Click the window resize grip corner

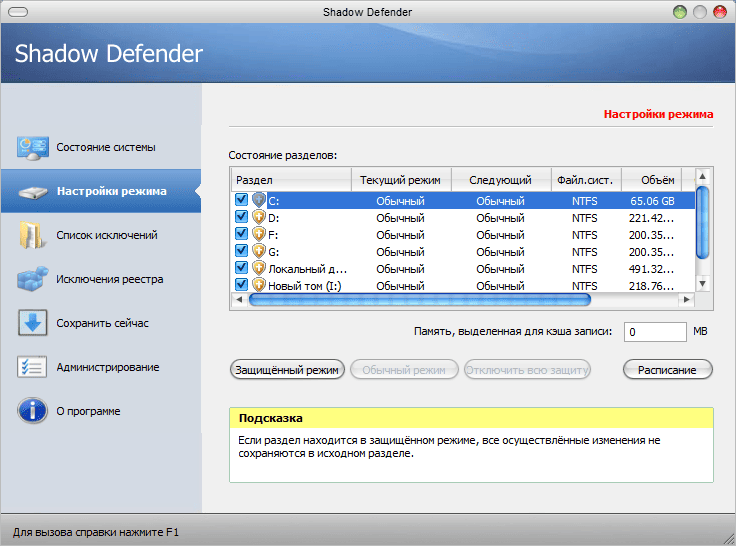[729, 539]
